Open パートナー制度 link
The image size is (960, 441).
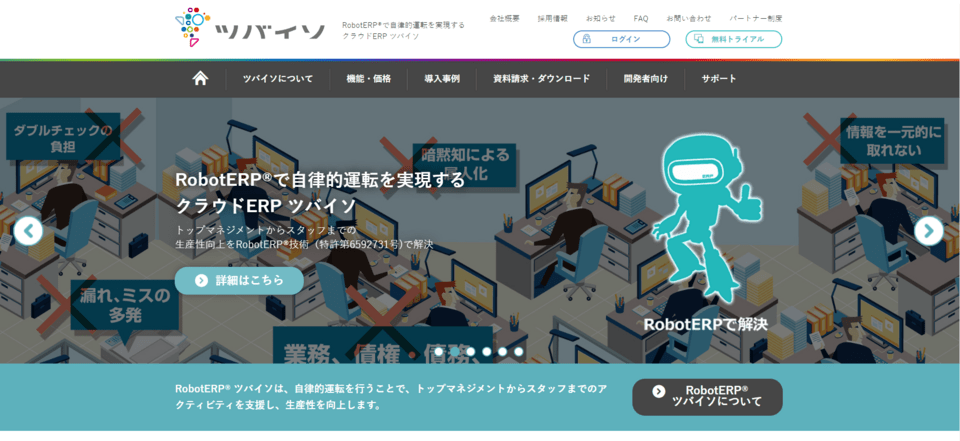coord(756,18)
